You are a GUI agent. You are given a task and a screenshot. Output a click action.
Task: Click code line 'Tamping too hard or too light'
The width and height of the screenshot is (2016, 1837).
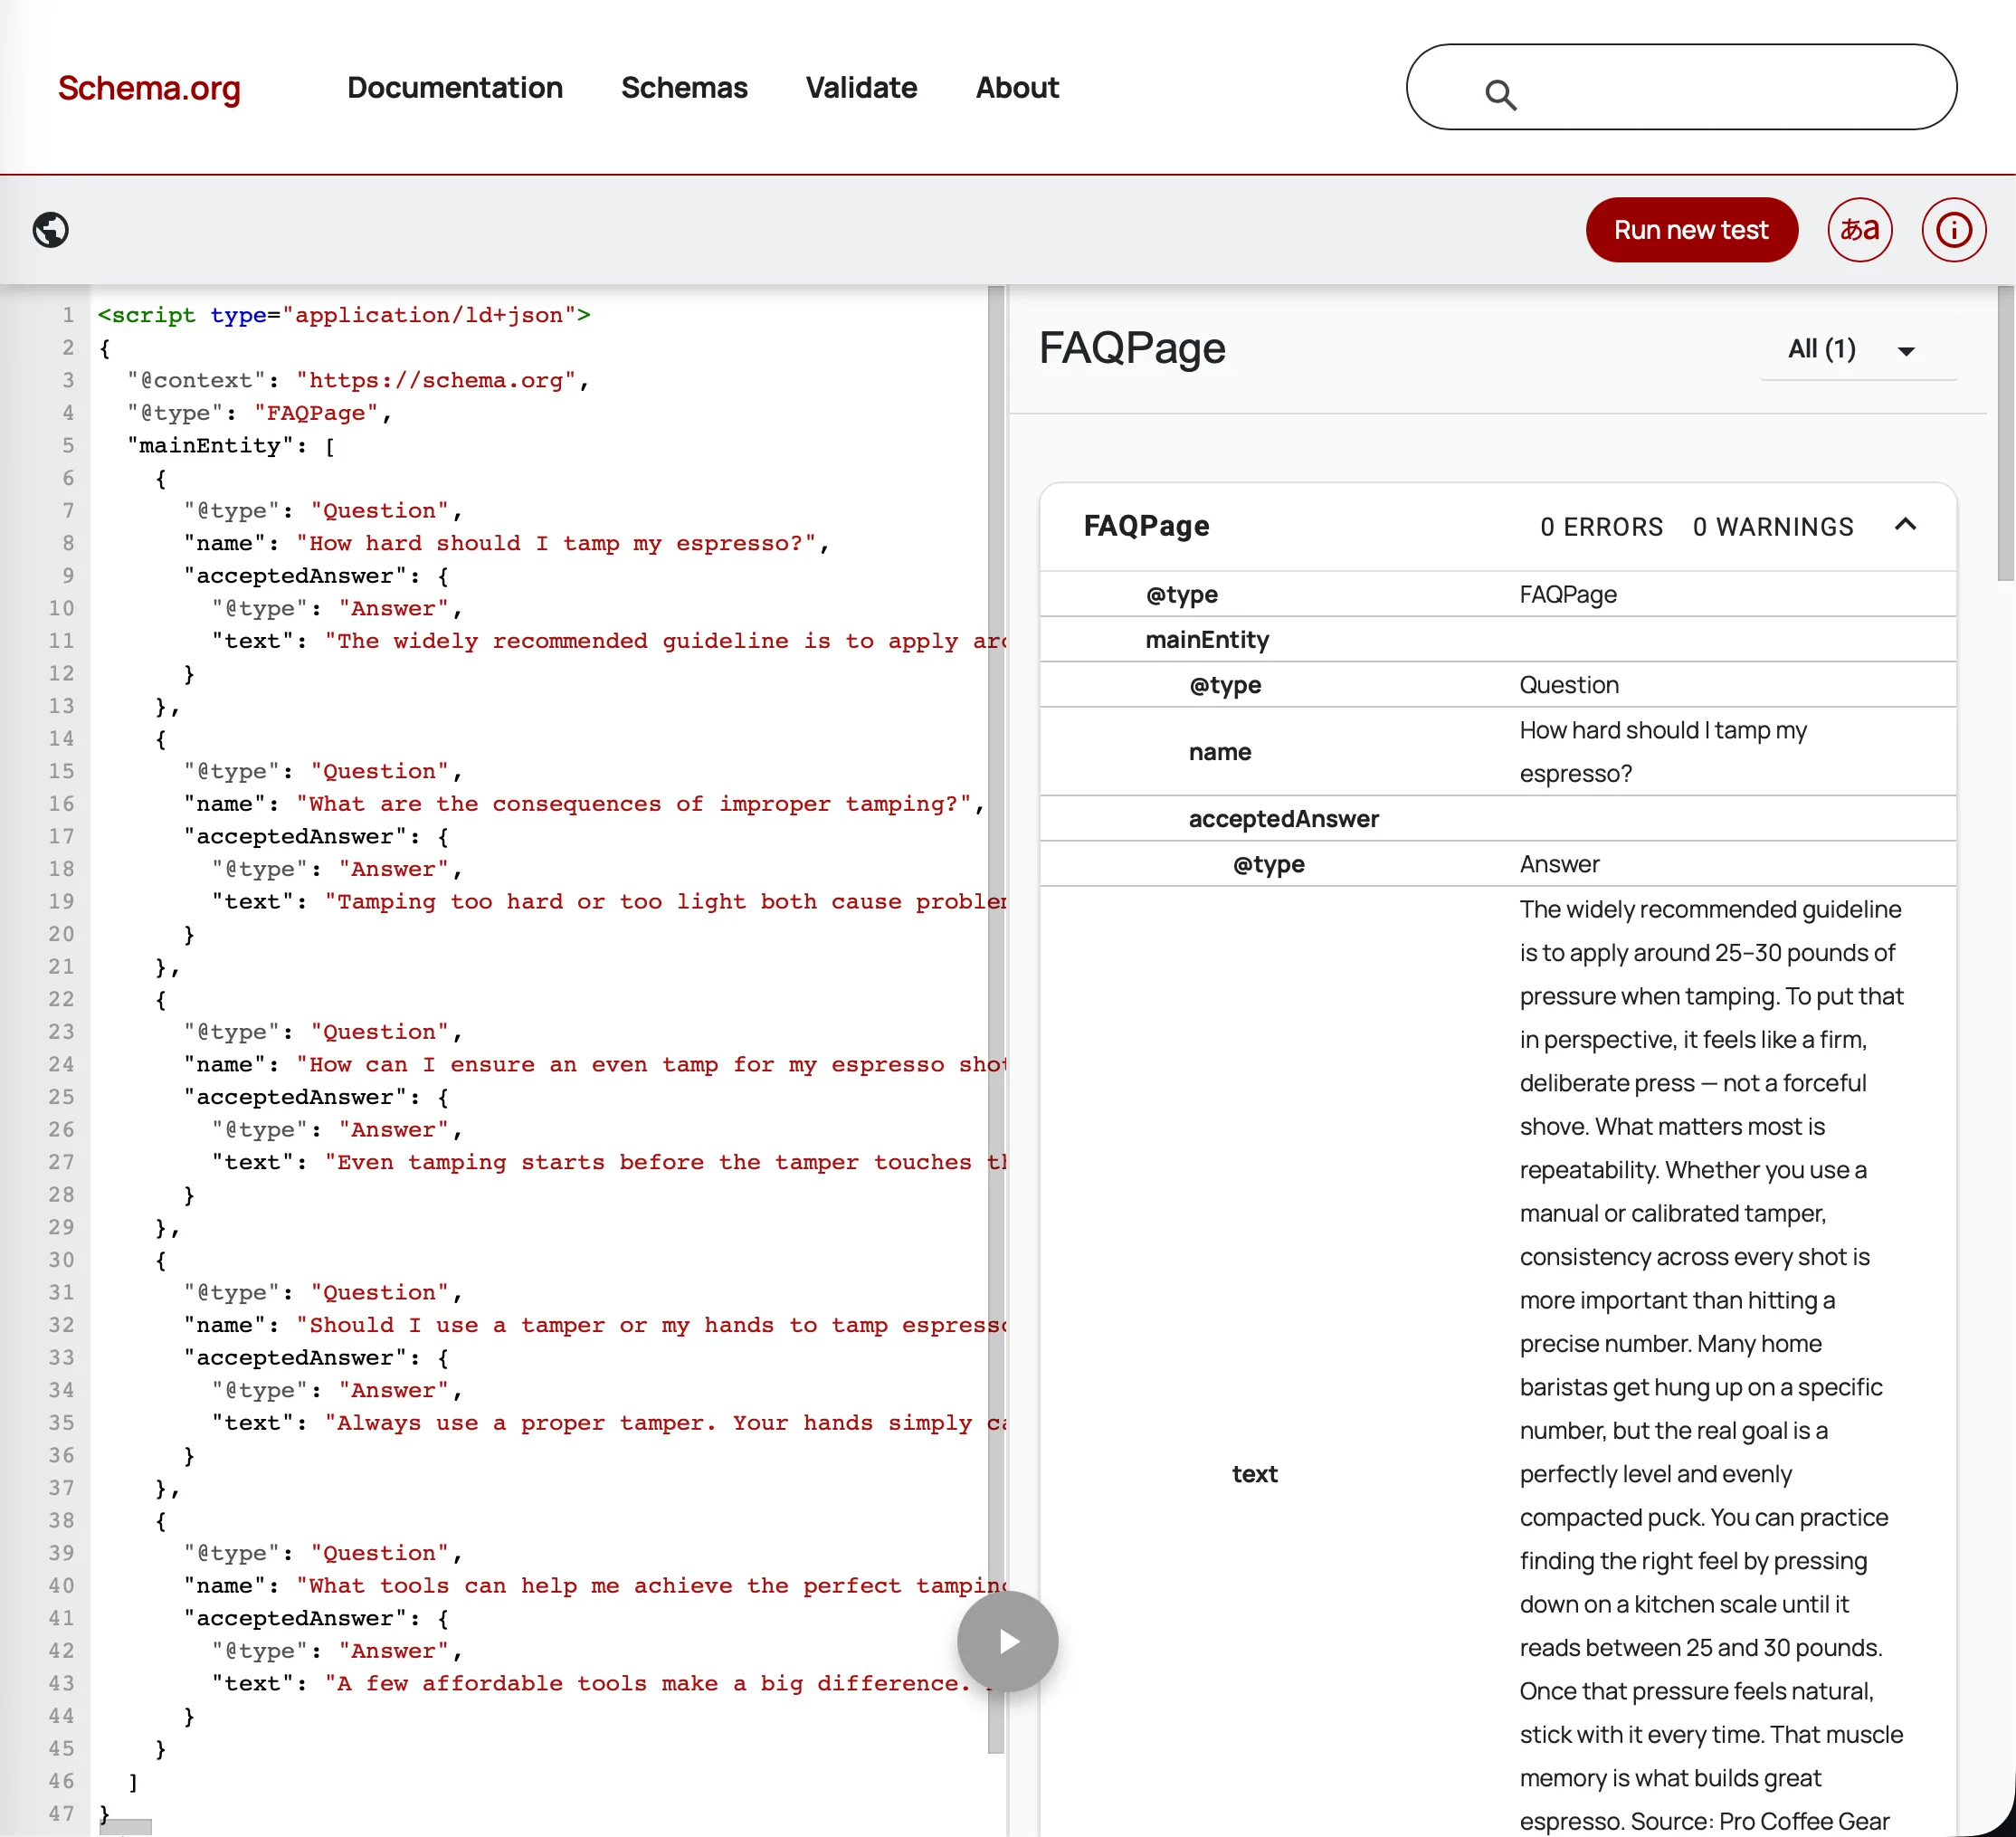609,902
